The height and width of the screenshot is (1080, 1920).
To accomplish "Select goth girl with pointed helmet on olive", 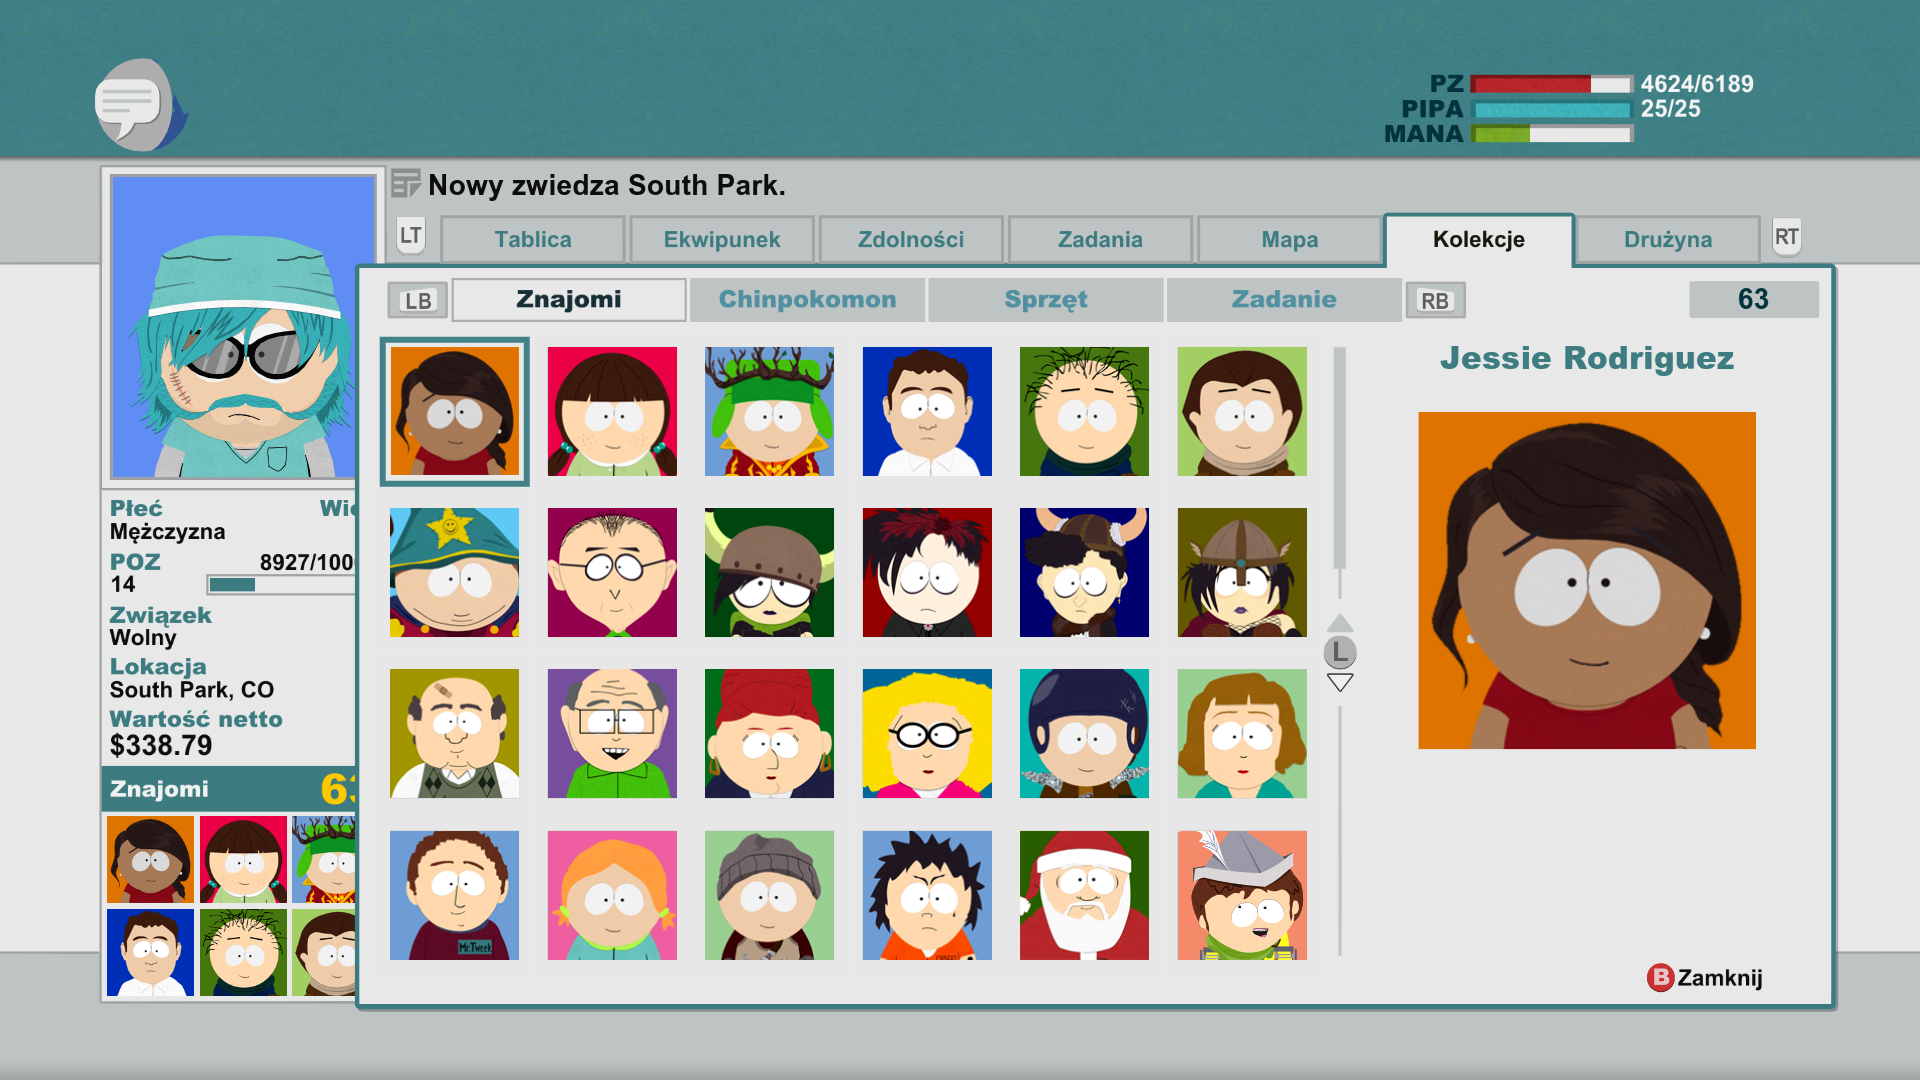I will [1242, 572].
